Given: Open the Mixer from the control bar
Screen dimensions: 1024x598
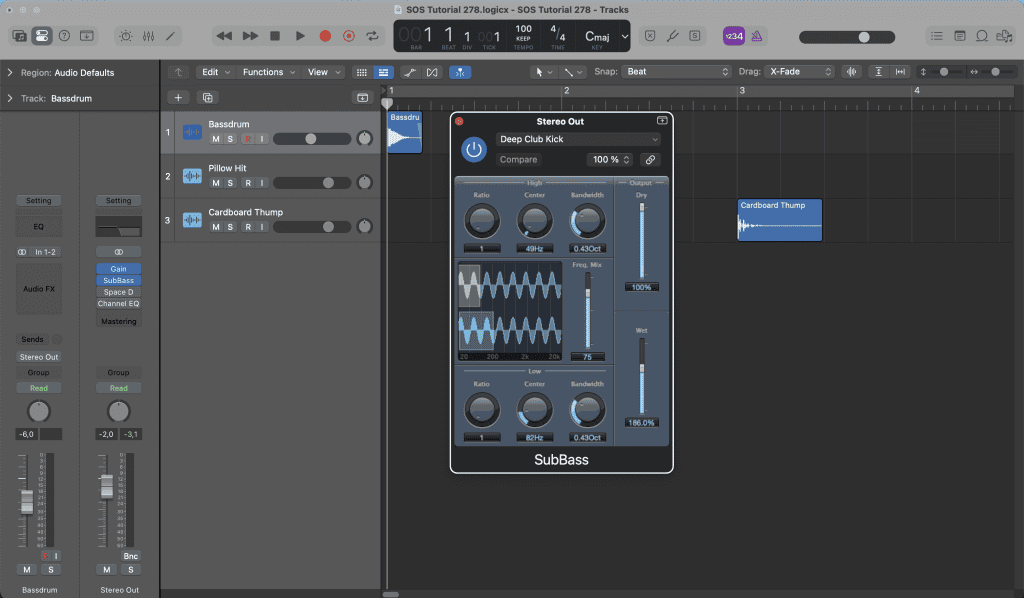Looking at the screenshot, I should 148,36.
